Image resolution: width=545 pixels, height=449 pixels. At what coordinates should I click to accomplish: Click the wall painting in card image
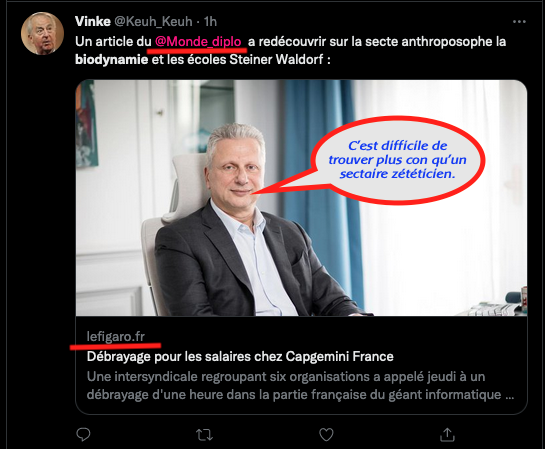point(86,124)
